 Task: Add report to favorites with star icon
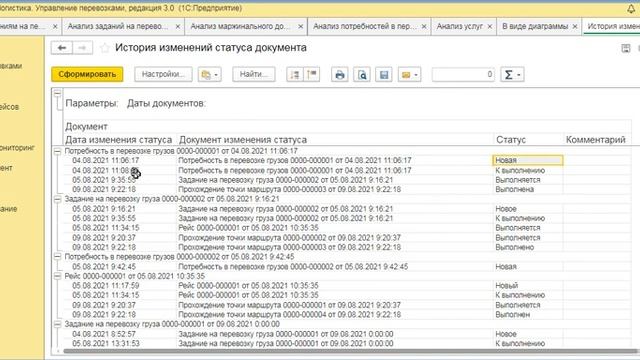[105, 48]
